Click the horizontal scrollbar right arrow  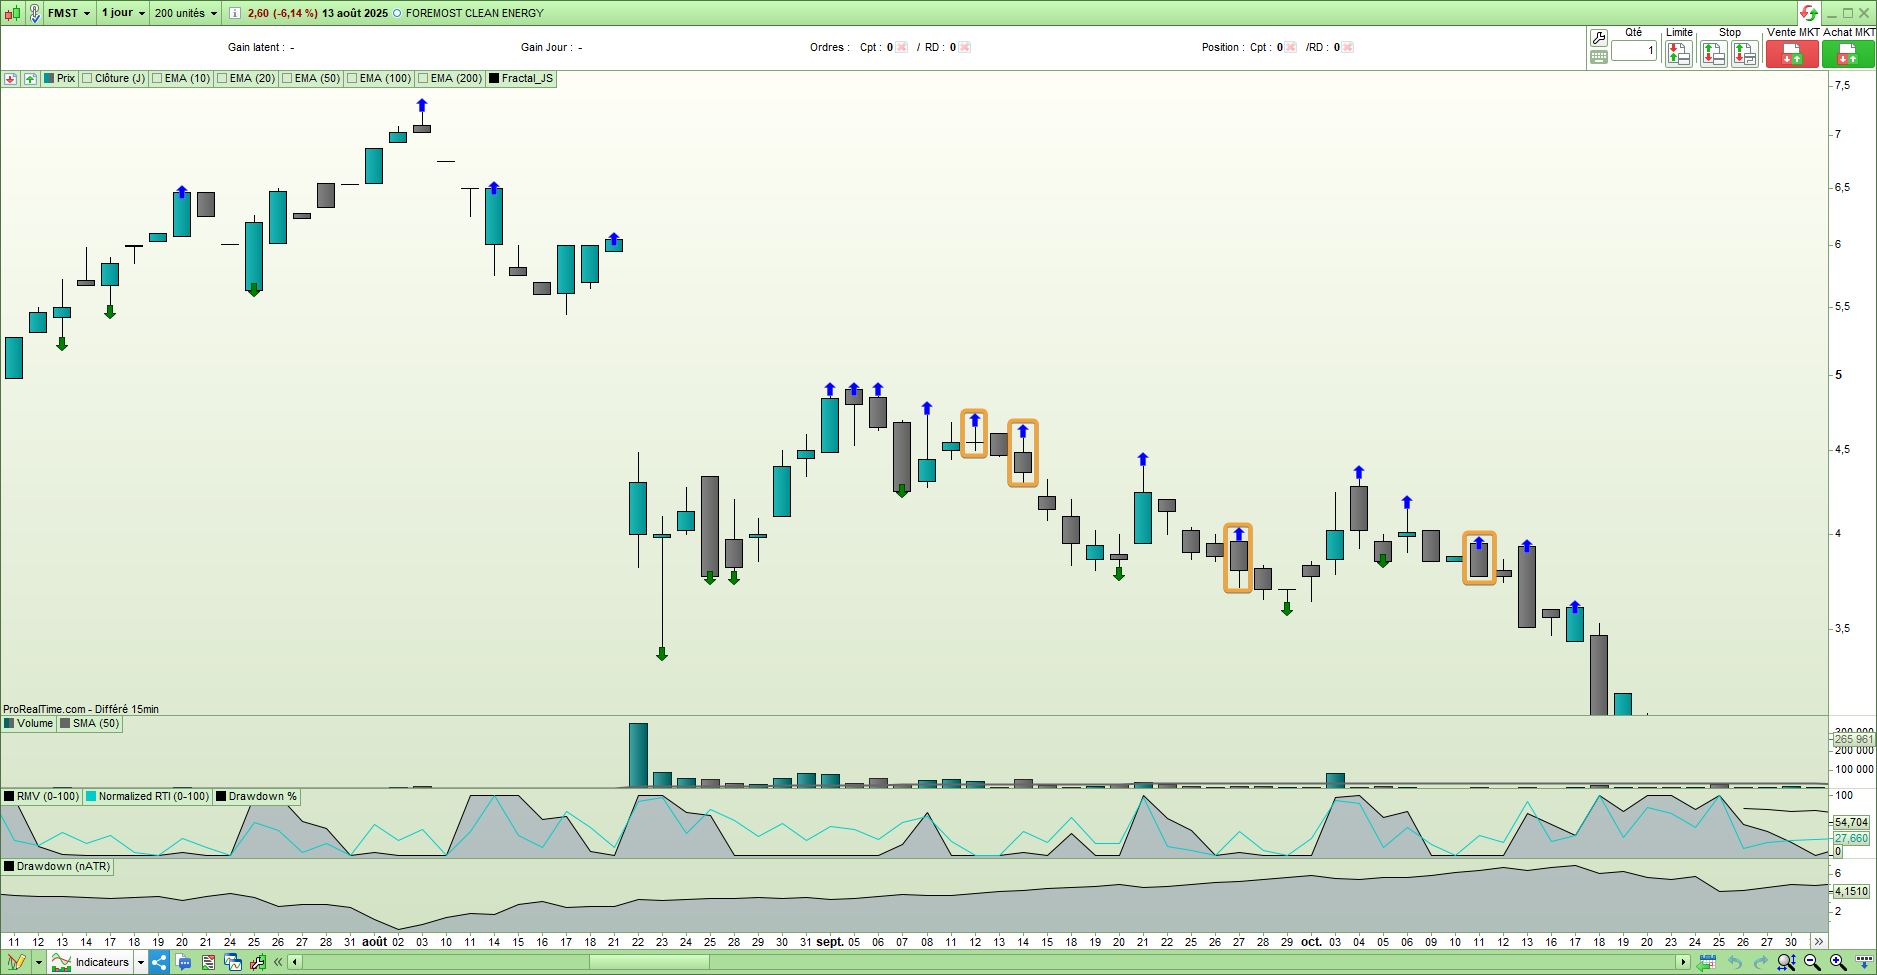click(1684, 962)
